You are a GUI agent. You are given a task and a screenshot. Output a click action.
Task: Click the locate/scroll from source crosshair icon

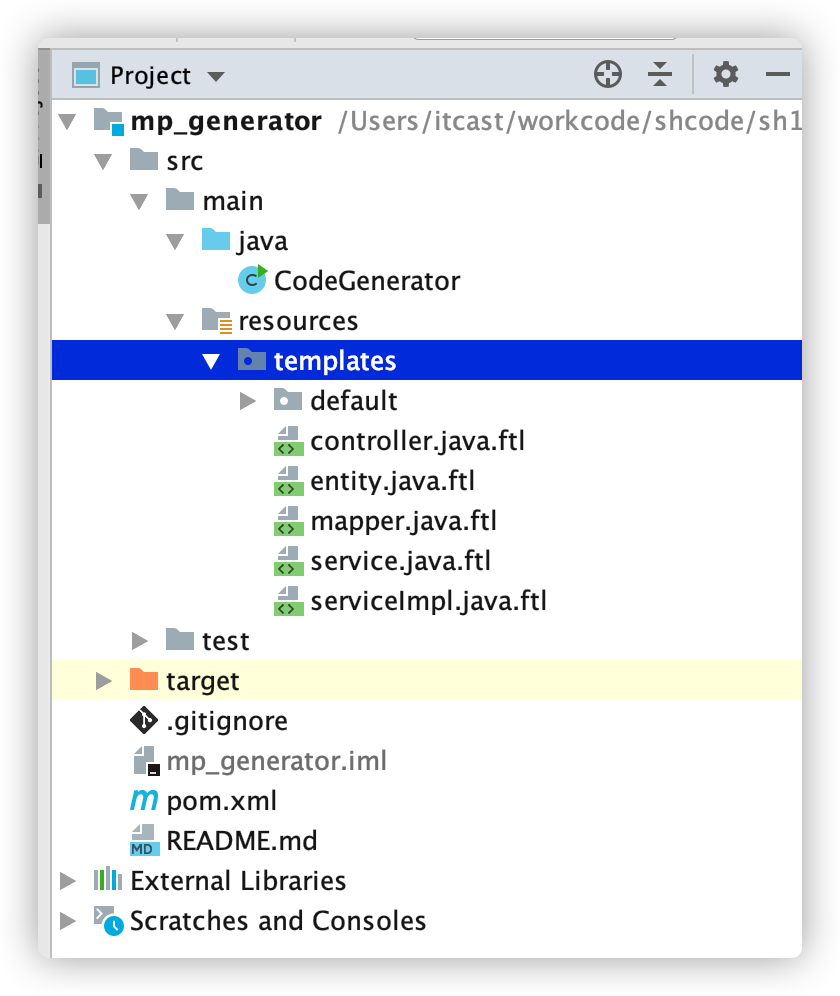point(608,75)
